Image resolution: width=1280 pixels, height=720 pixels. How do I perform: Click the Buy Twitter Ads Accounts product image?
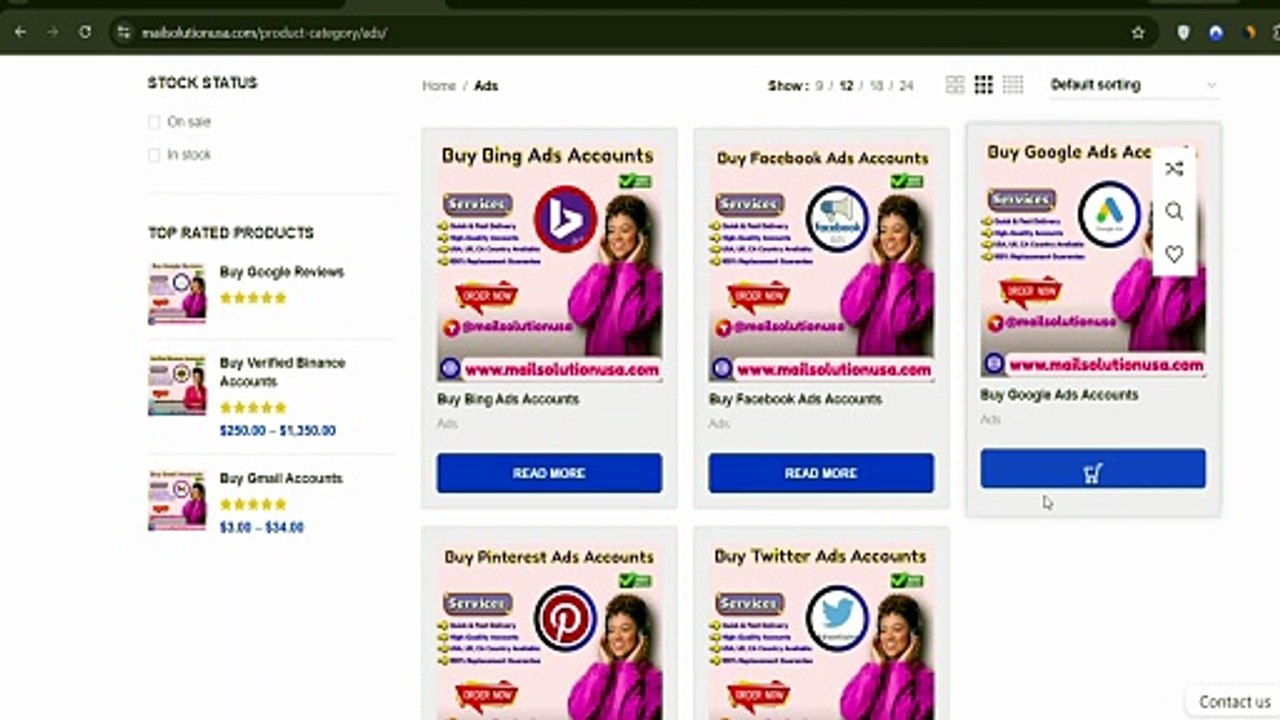821,631
